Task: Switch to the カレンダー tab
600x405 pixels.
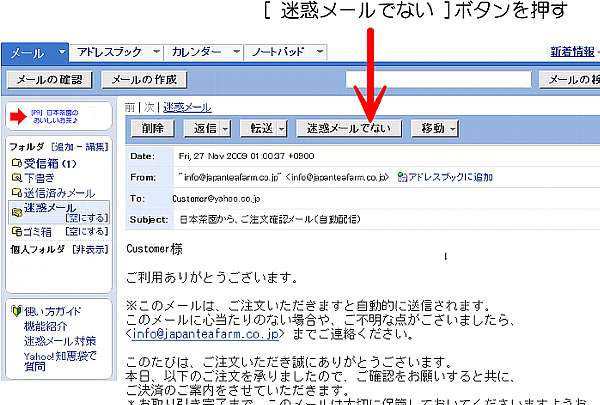Action: point(197,51)
